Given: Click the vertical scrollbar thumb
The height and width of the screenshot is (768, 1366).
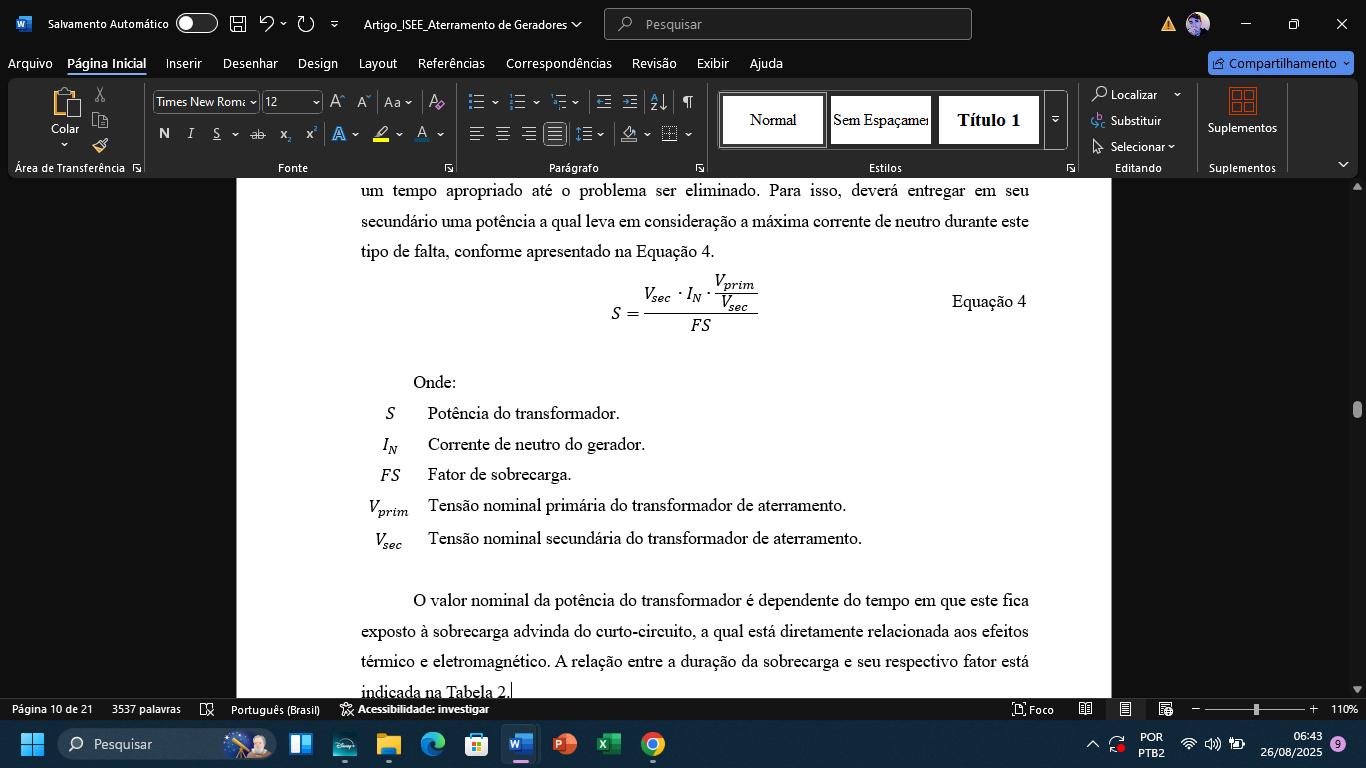Looking at the screenshot, I should tap(1357, 409).
